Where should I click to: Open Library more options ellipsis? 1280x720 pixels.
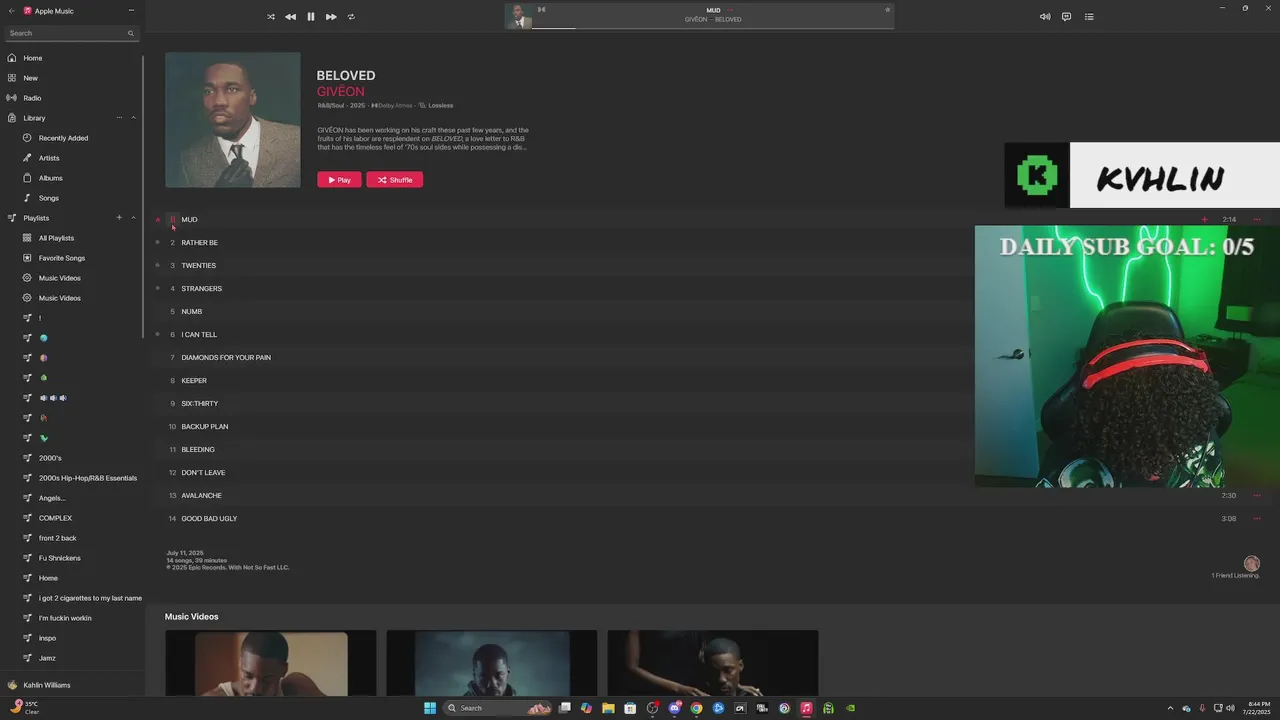[x=119, y=118]
